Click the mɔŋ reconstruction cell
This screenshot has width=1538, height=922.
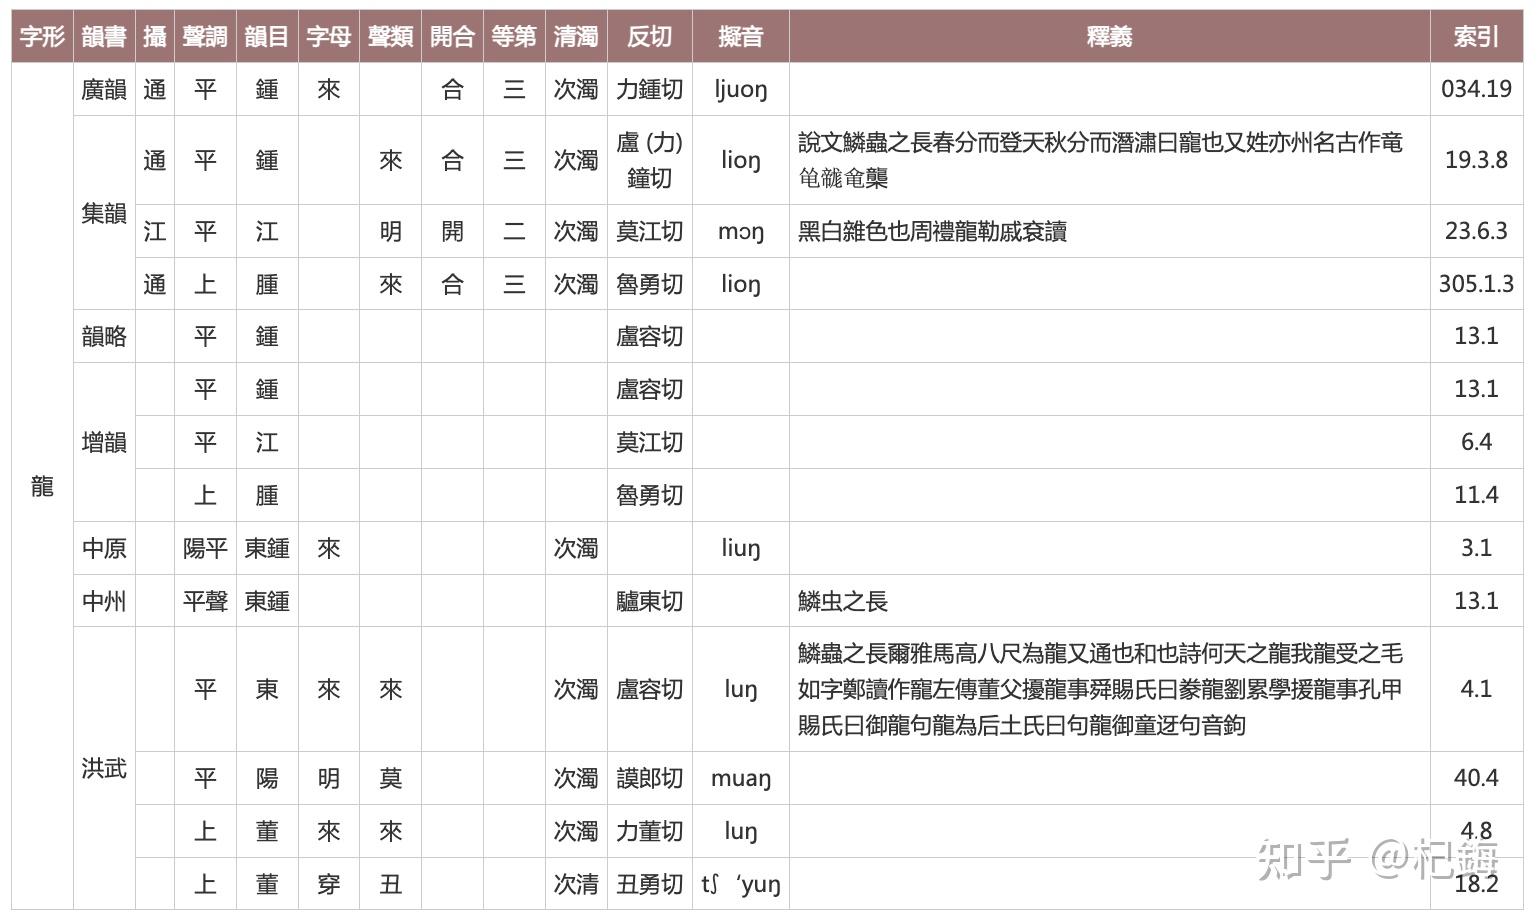[741, 231]
